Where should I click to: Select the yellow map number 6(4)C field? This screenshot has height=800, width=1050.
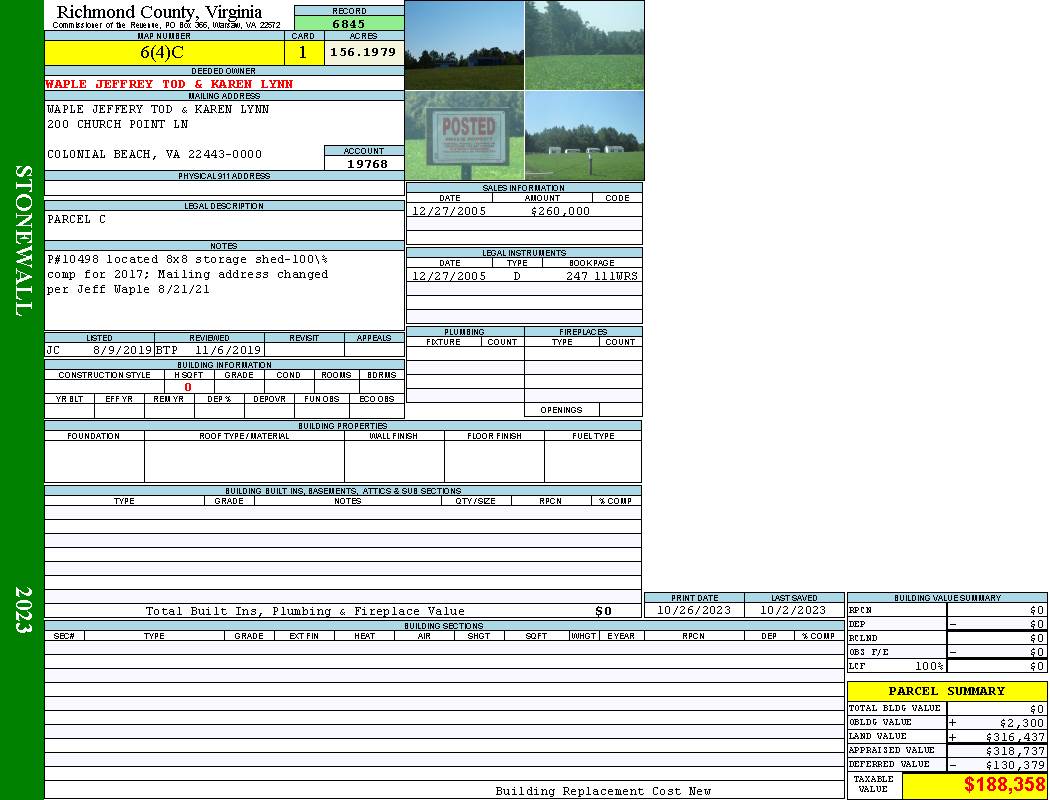[x=163, y=52]
